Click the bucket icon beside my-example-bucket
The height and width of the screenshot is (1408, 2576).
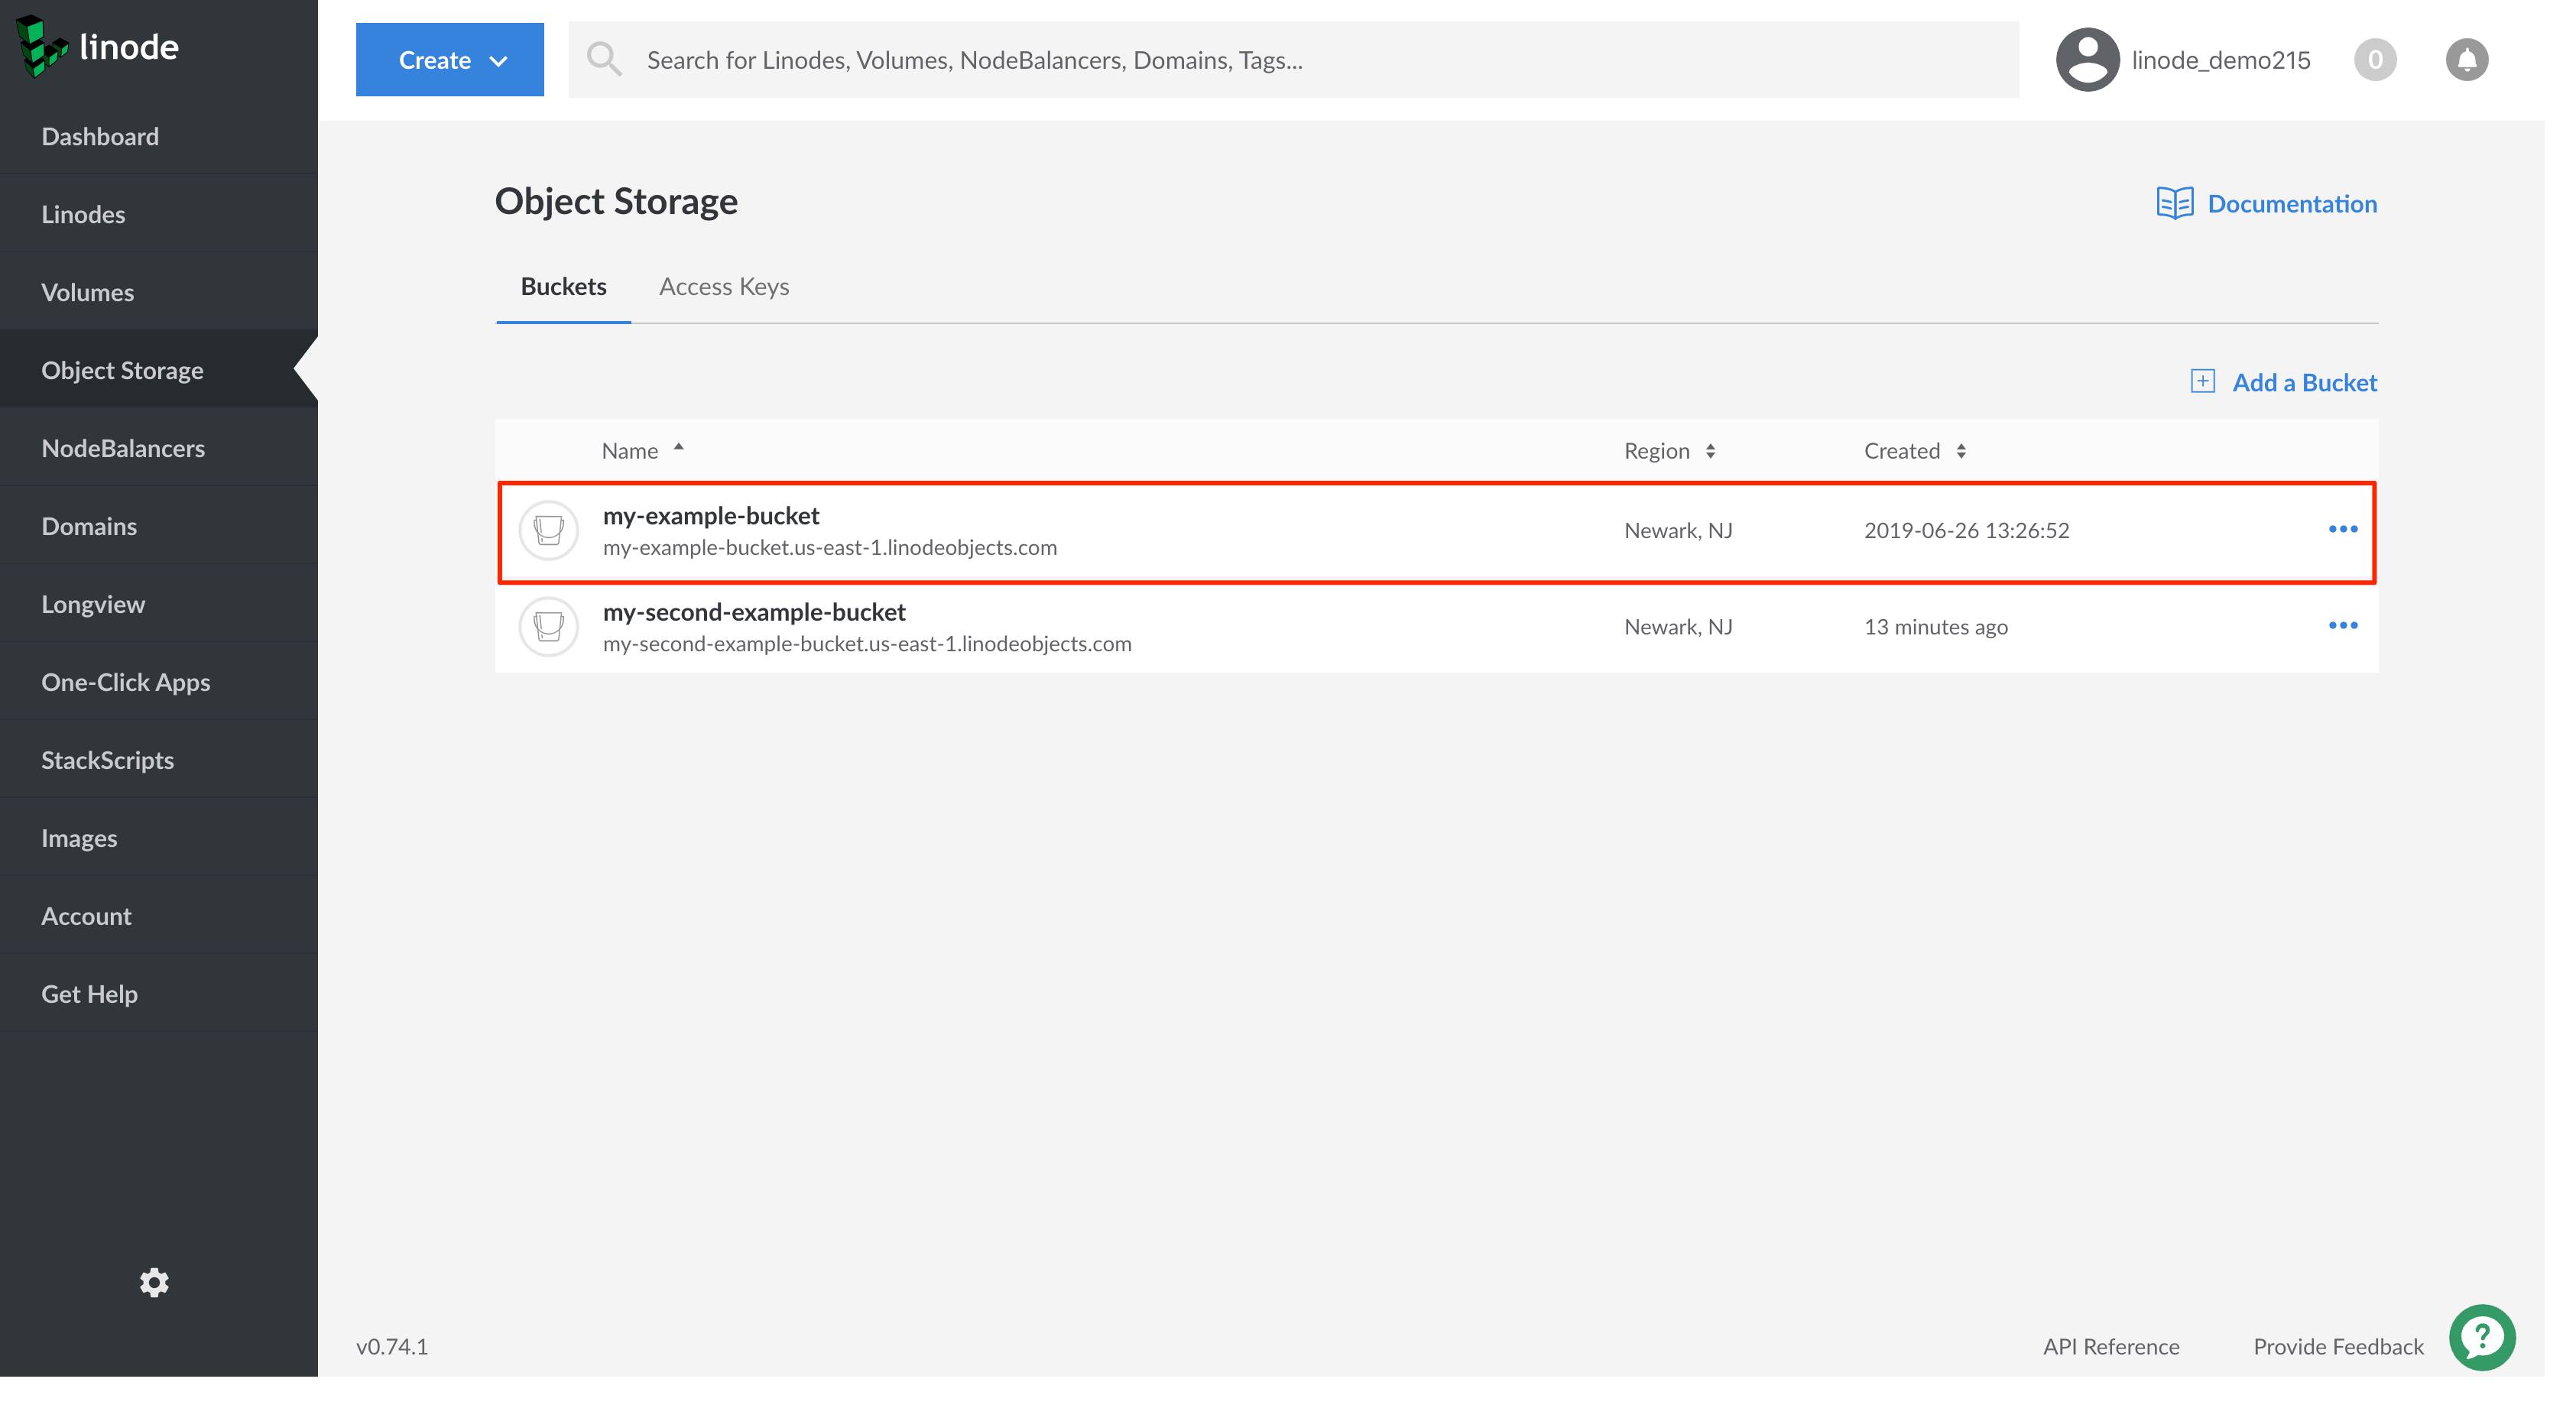548,530
